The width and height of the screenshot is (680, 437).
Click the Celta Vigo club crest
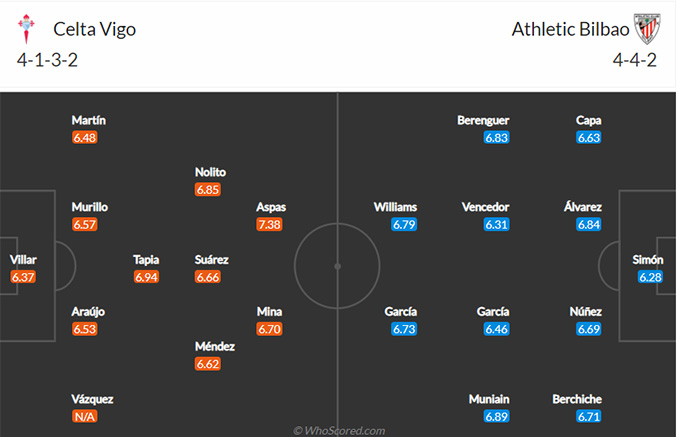[x=26, y=29]
